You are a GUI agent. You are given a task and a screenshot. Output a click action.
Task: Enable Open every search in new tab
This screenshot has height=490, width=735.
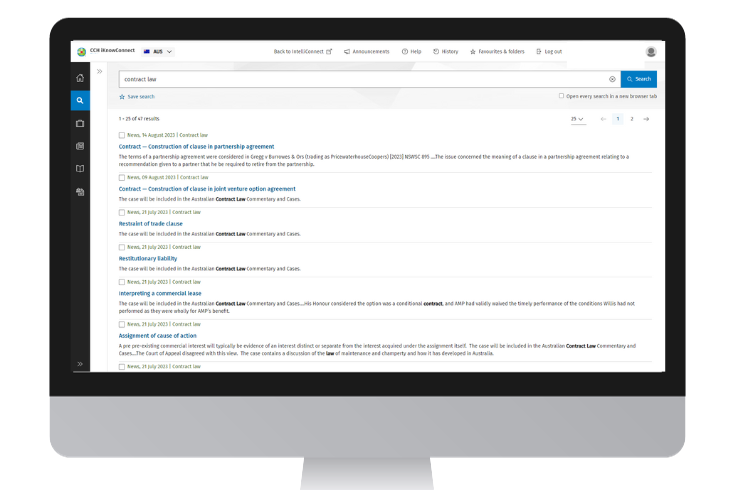point(562,97)
